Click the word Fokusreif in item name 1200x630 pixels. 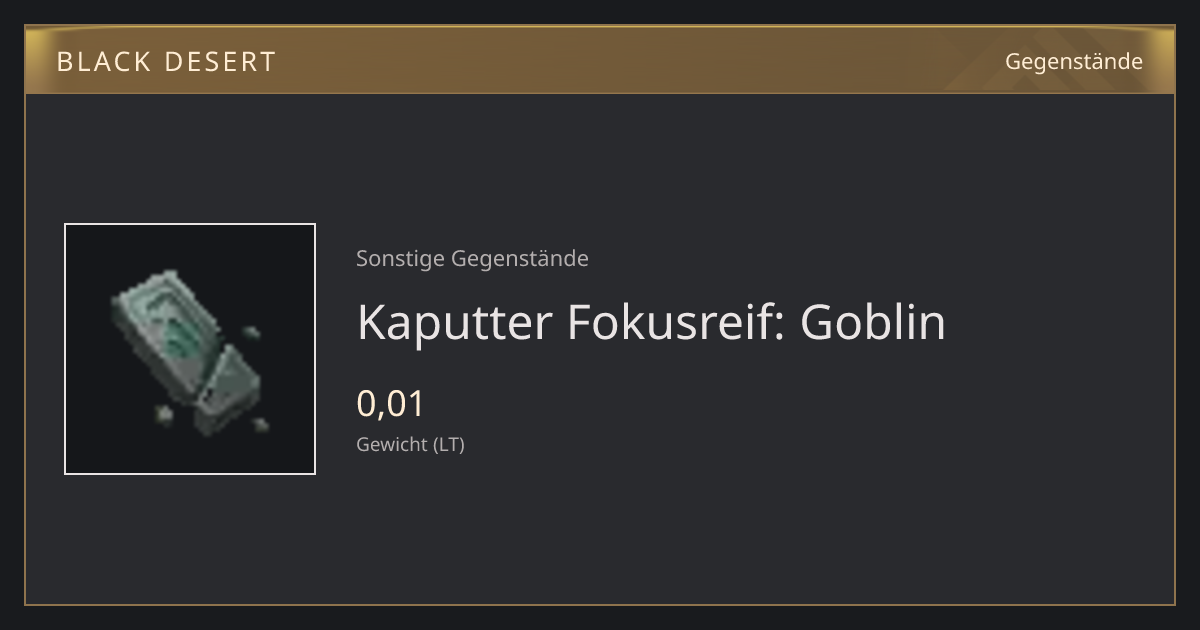(x=675, y=322)
